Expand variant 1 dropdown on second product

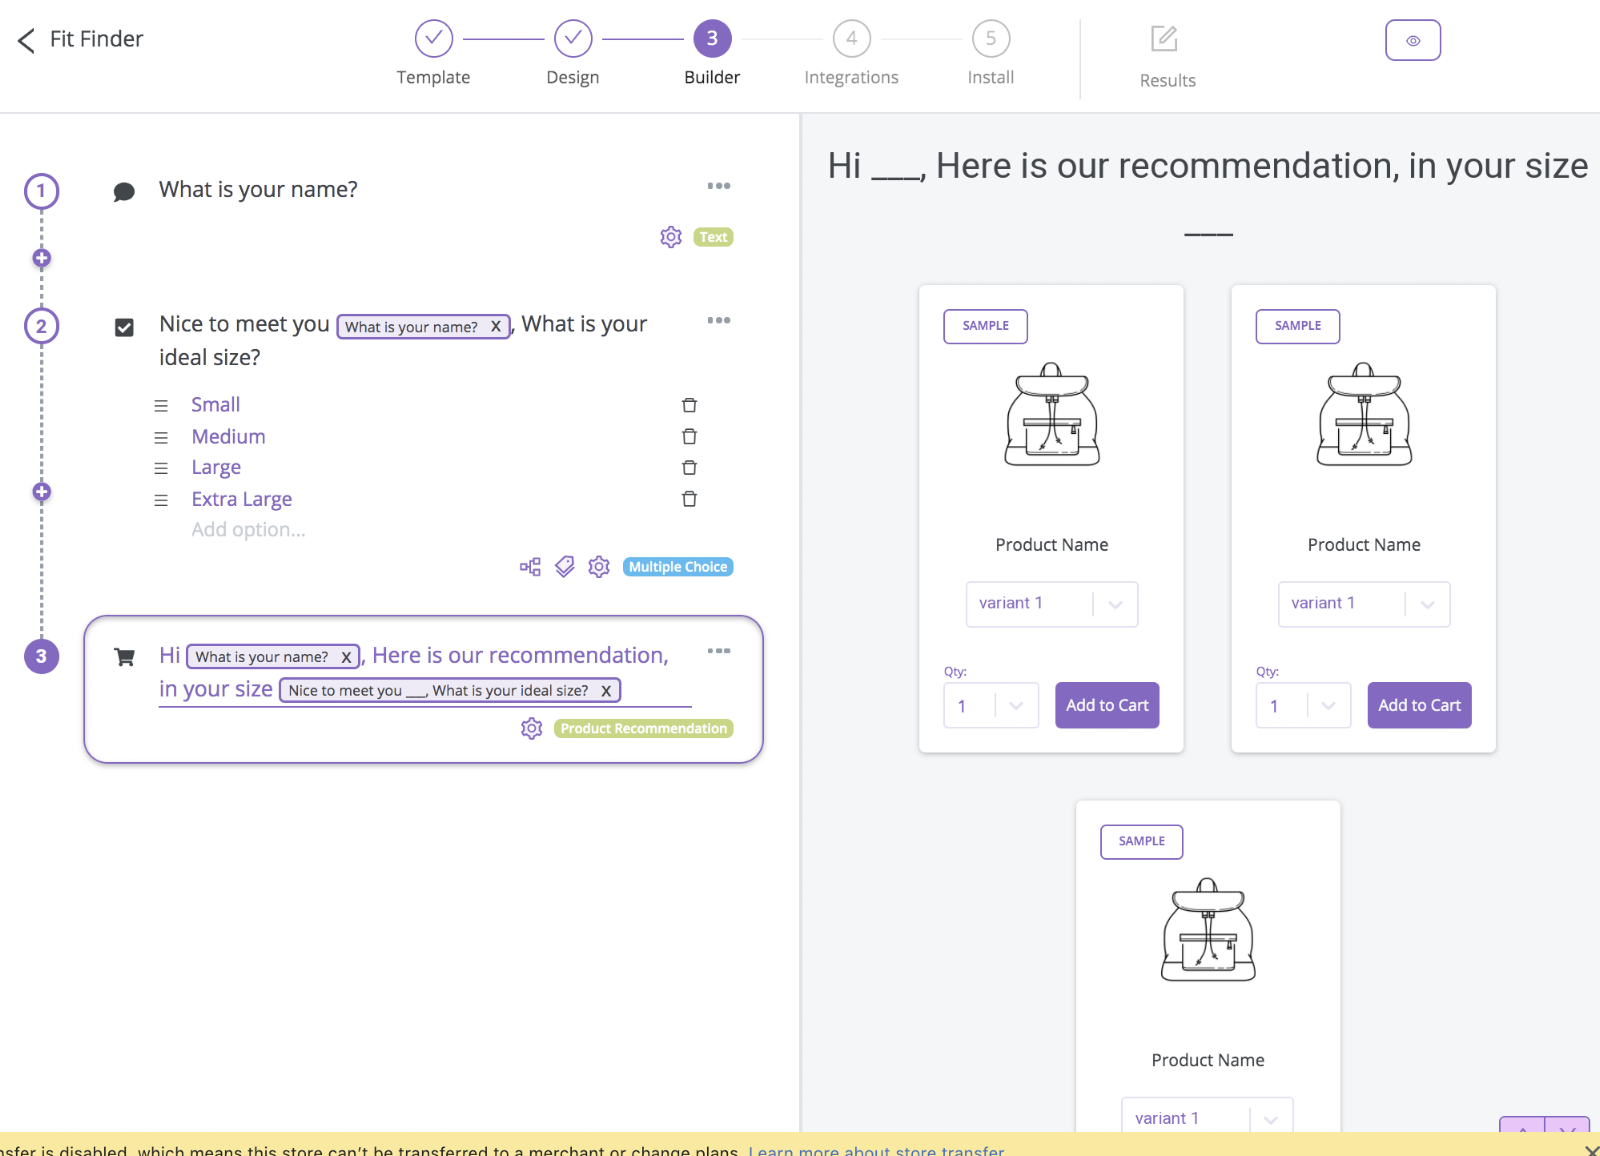(x=1364, y=604)
